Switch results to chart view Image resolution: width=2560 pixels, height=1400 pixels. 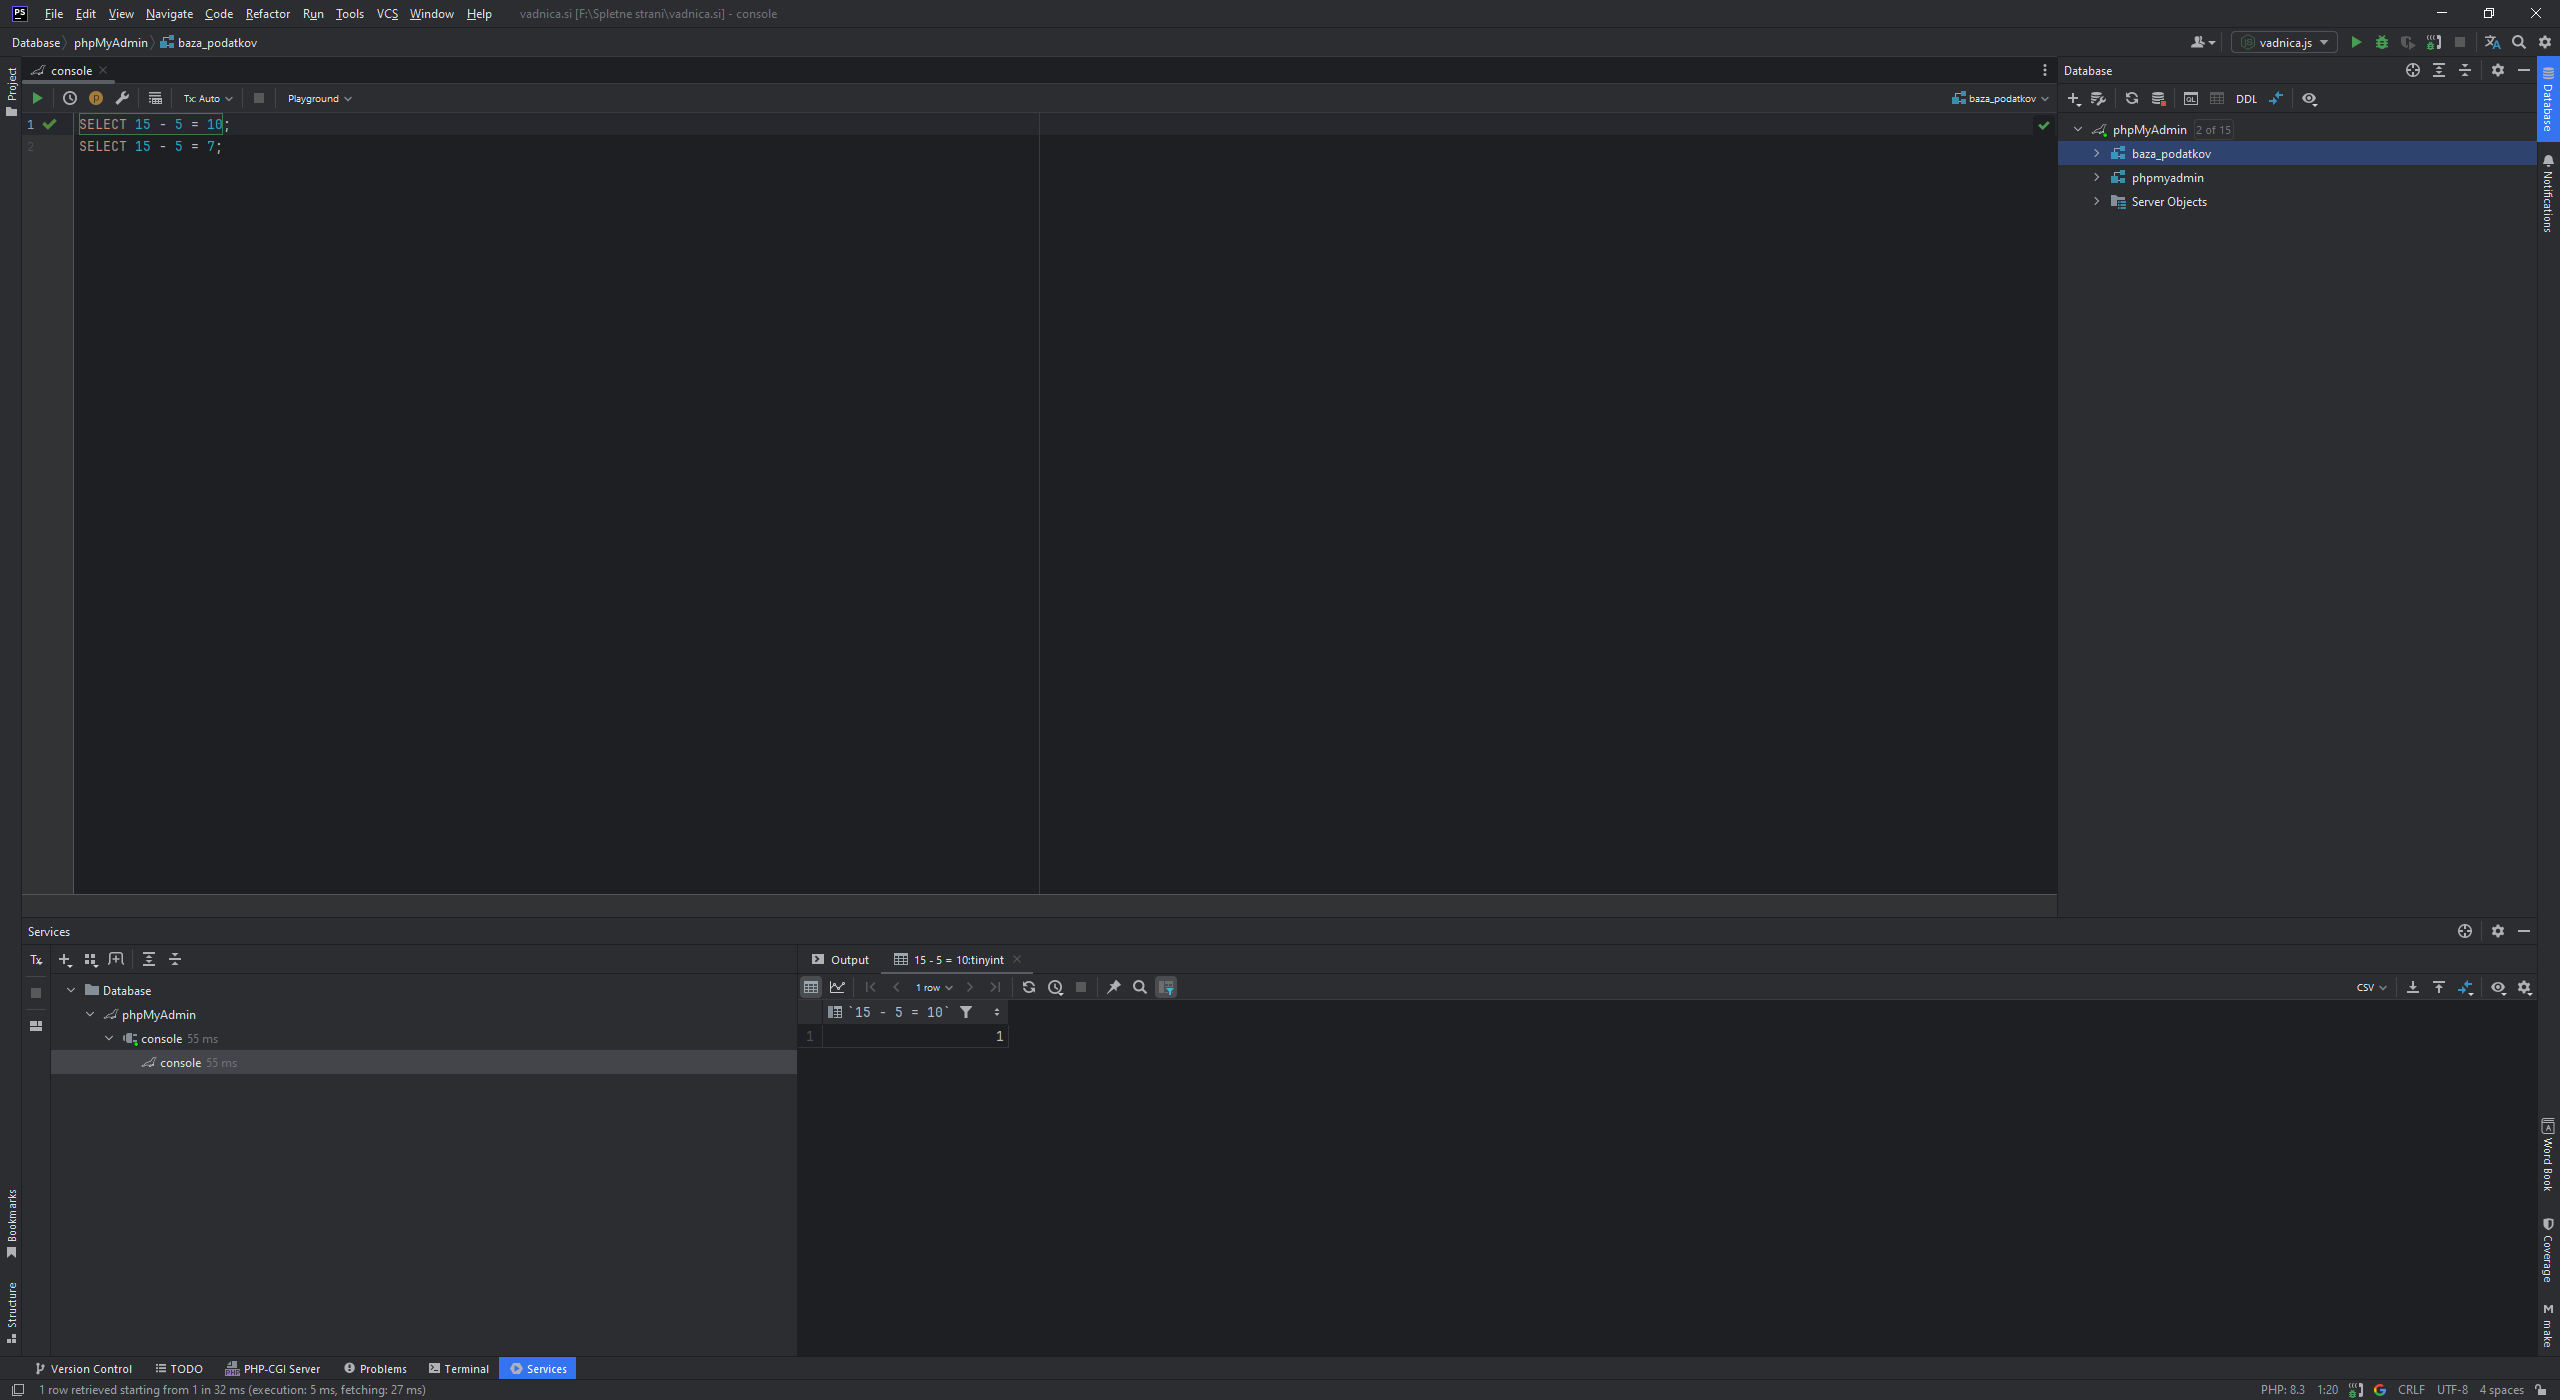[x=837, y=987]
